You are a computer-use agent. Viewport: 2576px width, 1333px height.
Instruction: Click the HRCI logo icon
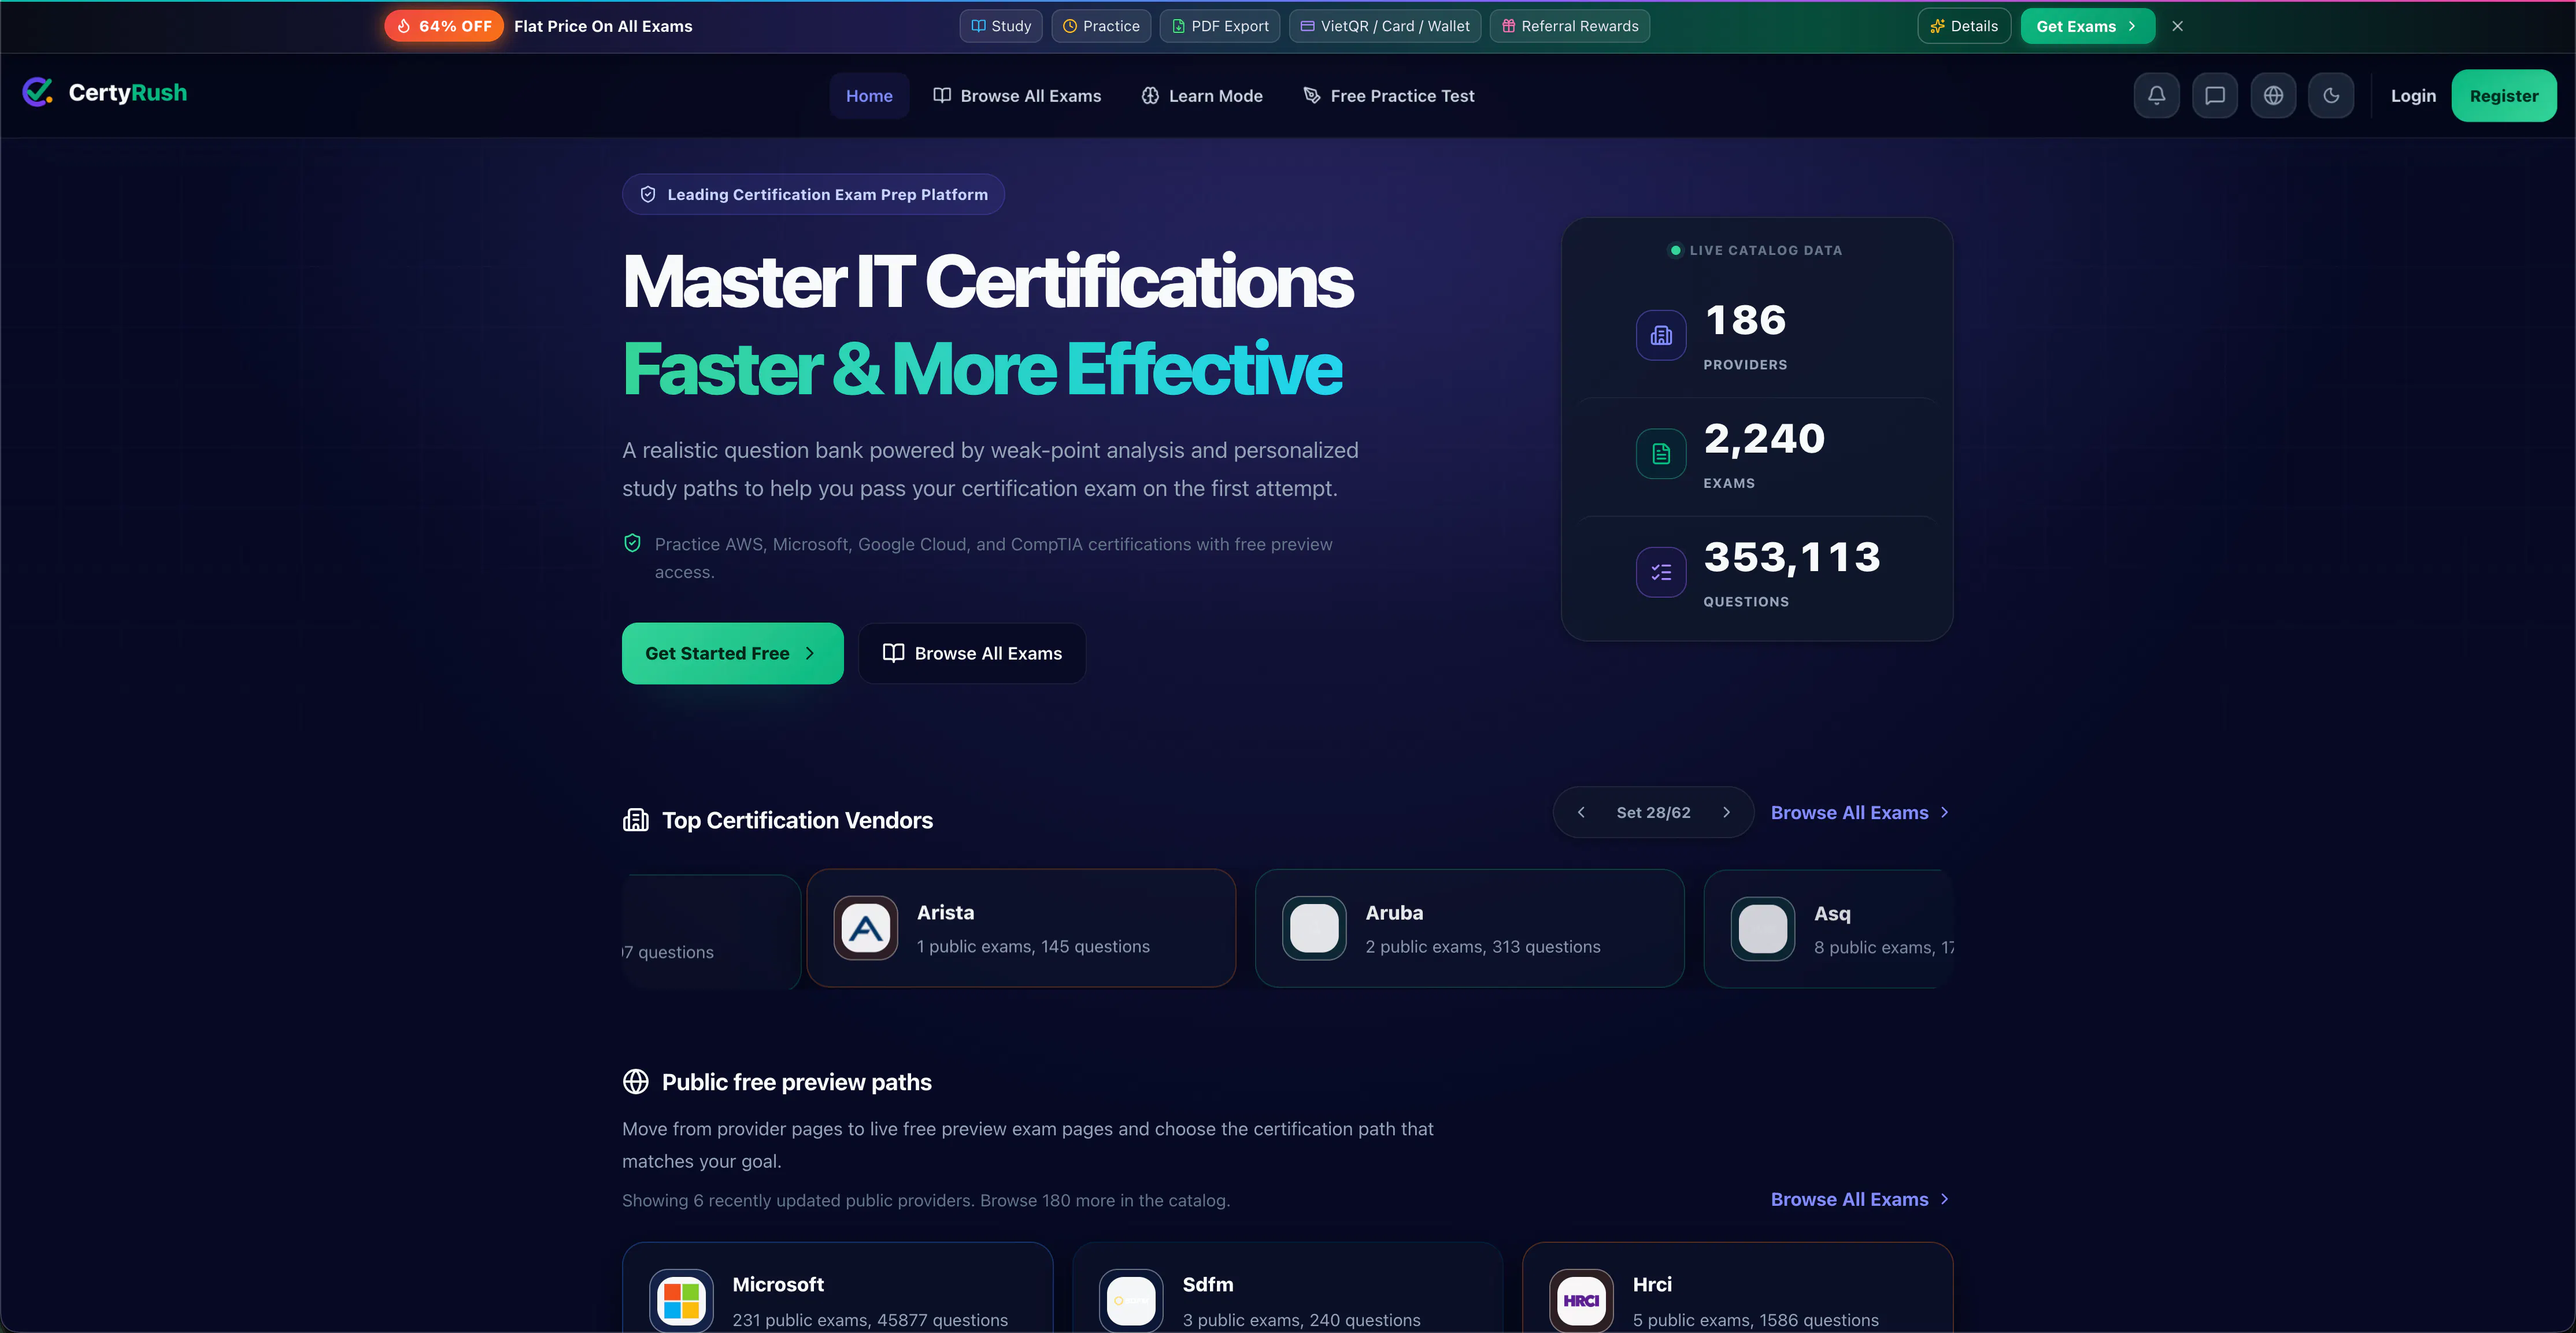pyautogui.click(x=1582, y=1301)
